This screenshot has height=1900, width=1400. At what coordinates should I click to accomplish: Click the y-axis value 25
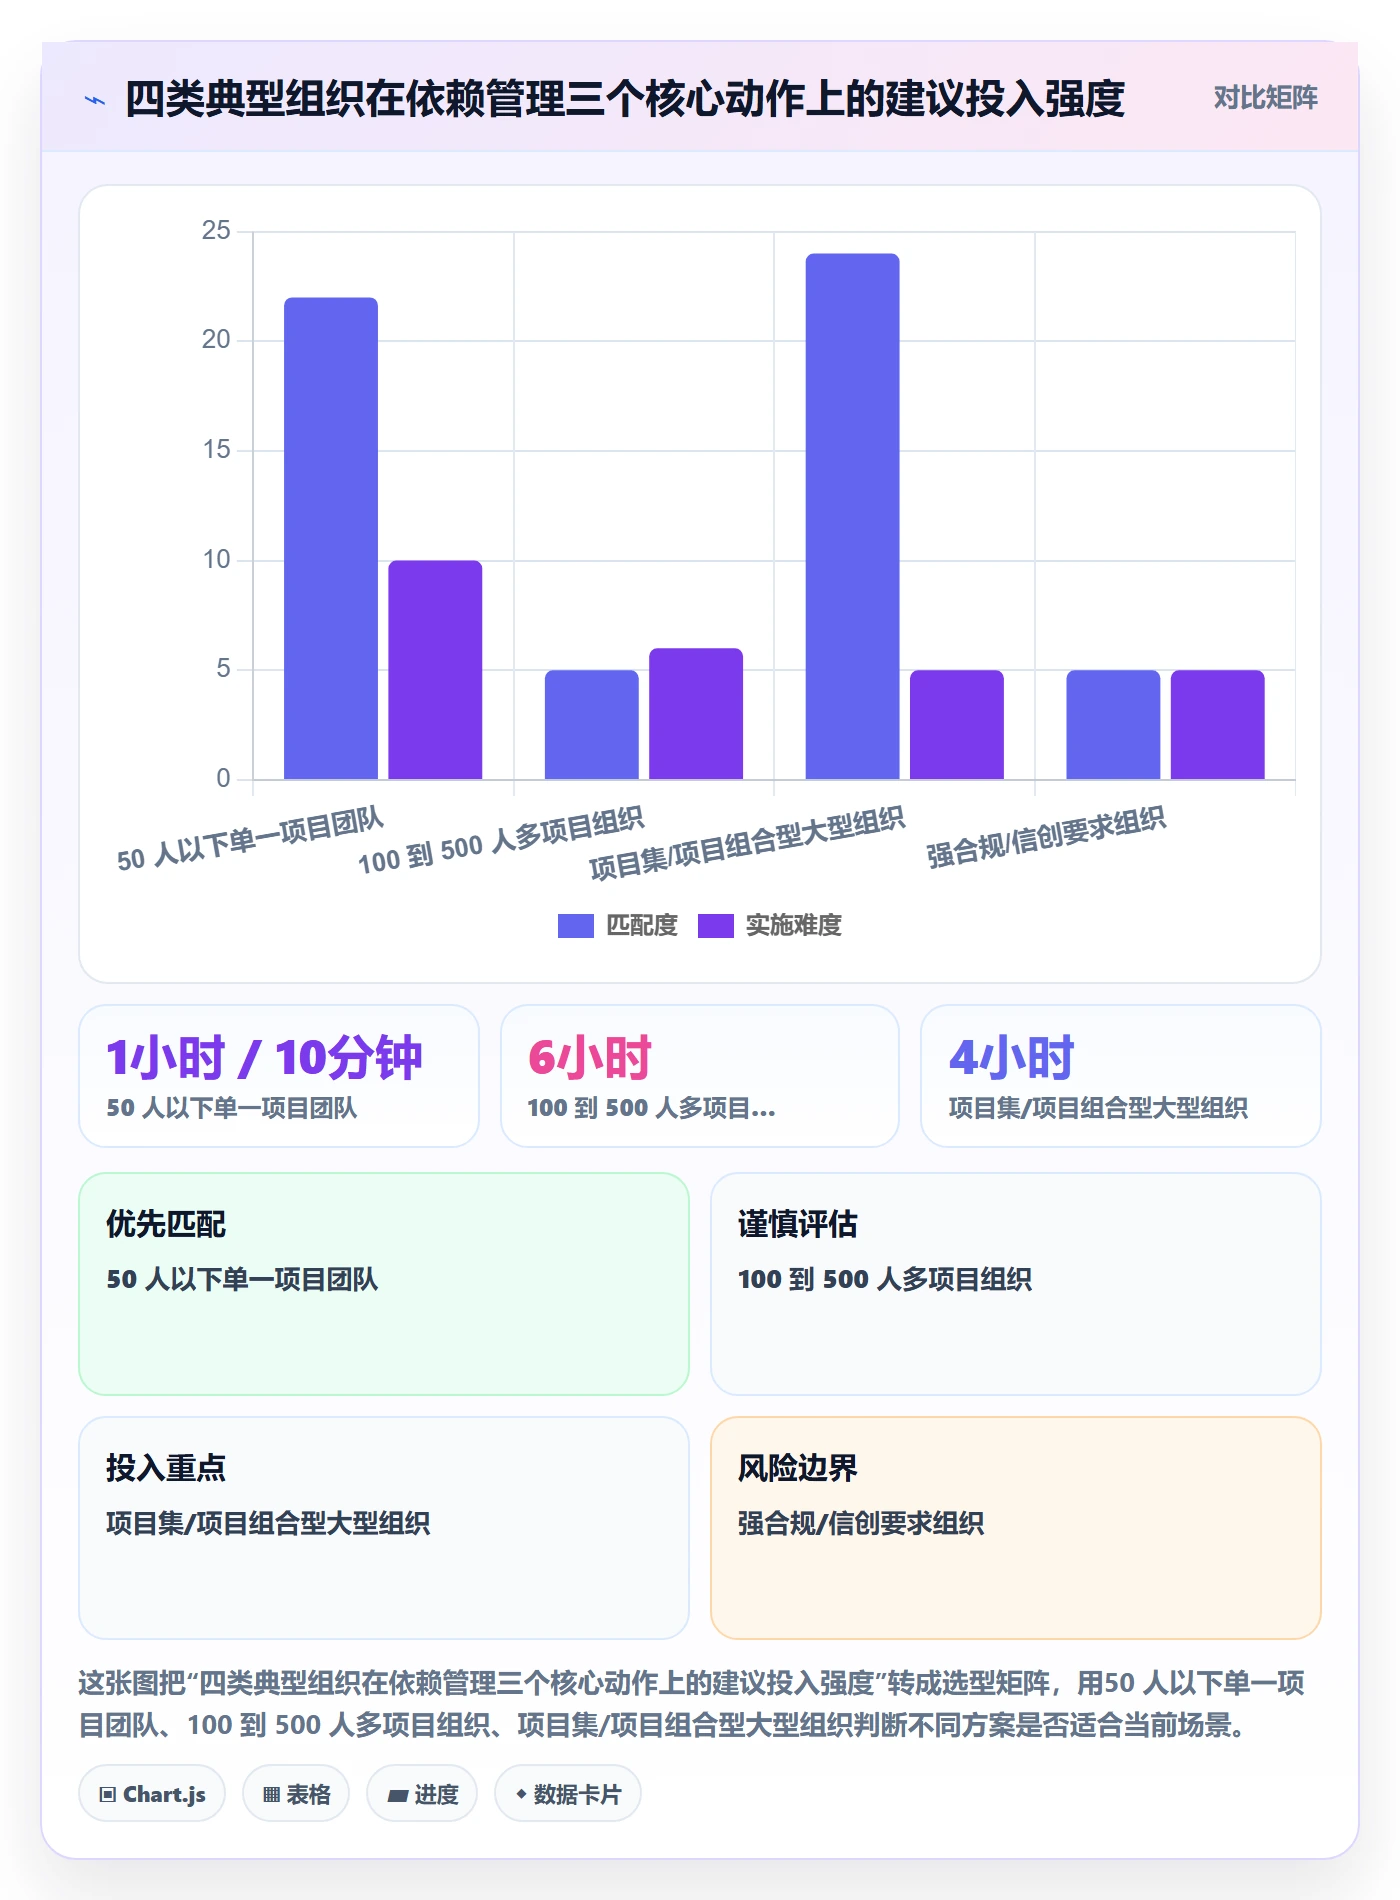pyautogui.click(x=216, y=231)
